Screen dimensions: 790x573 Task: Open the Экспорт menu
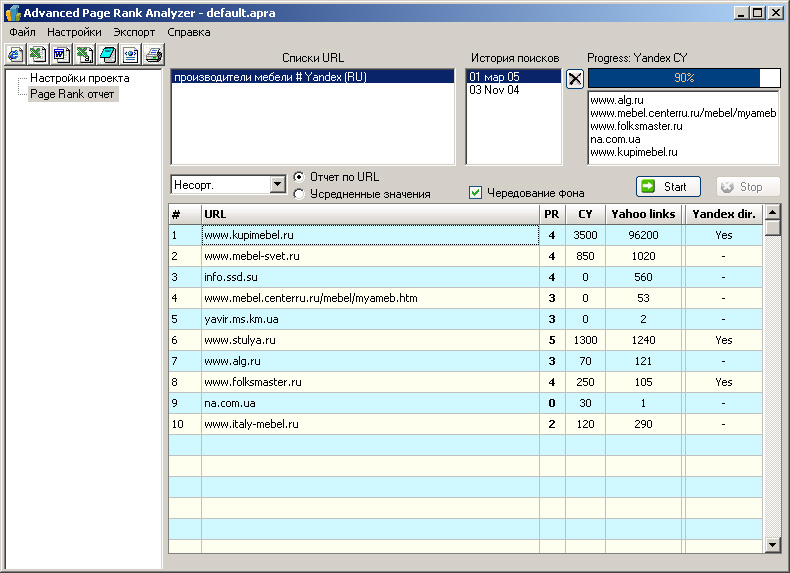click(x=134, y=32)
